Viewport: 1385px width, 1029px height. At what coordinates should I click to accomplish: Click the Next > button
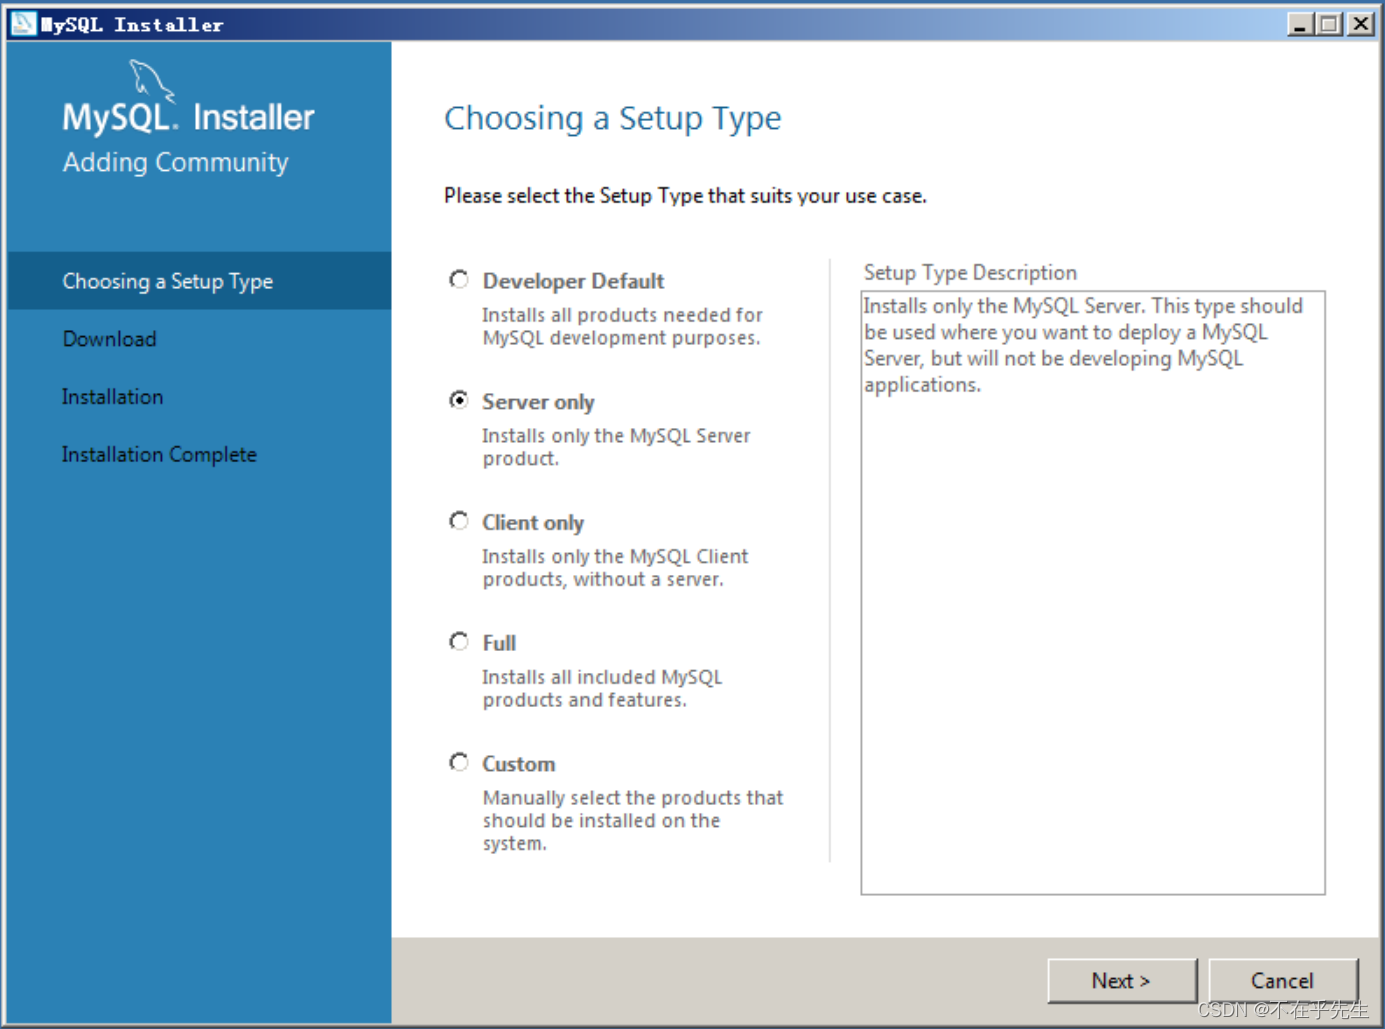click(1122, 980)
